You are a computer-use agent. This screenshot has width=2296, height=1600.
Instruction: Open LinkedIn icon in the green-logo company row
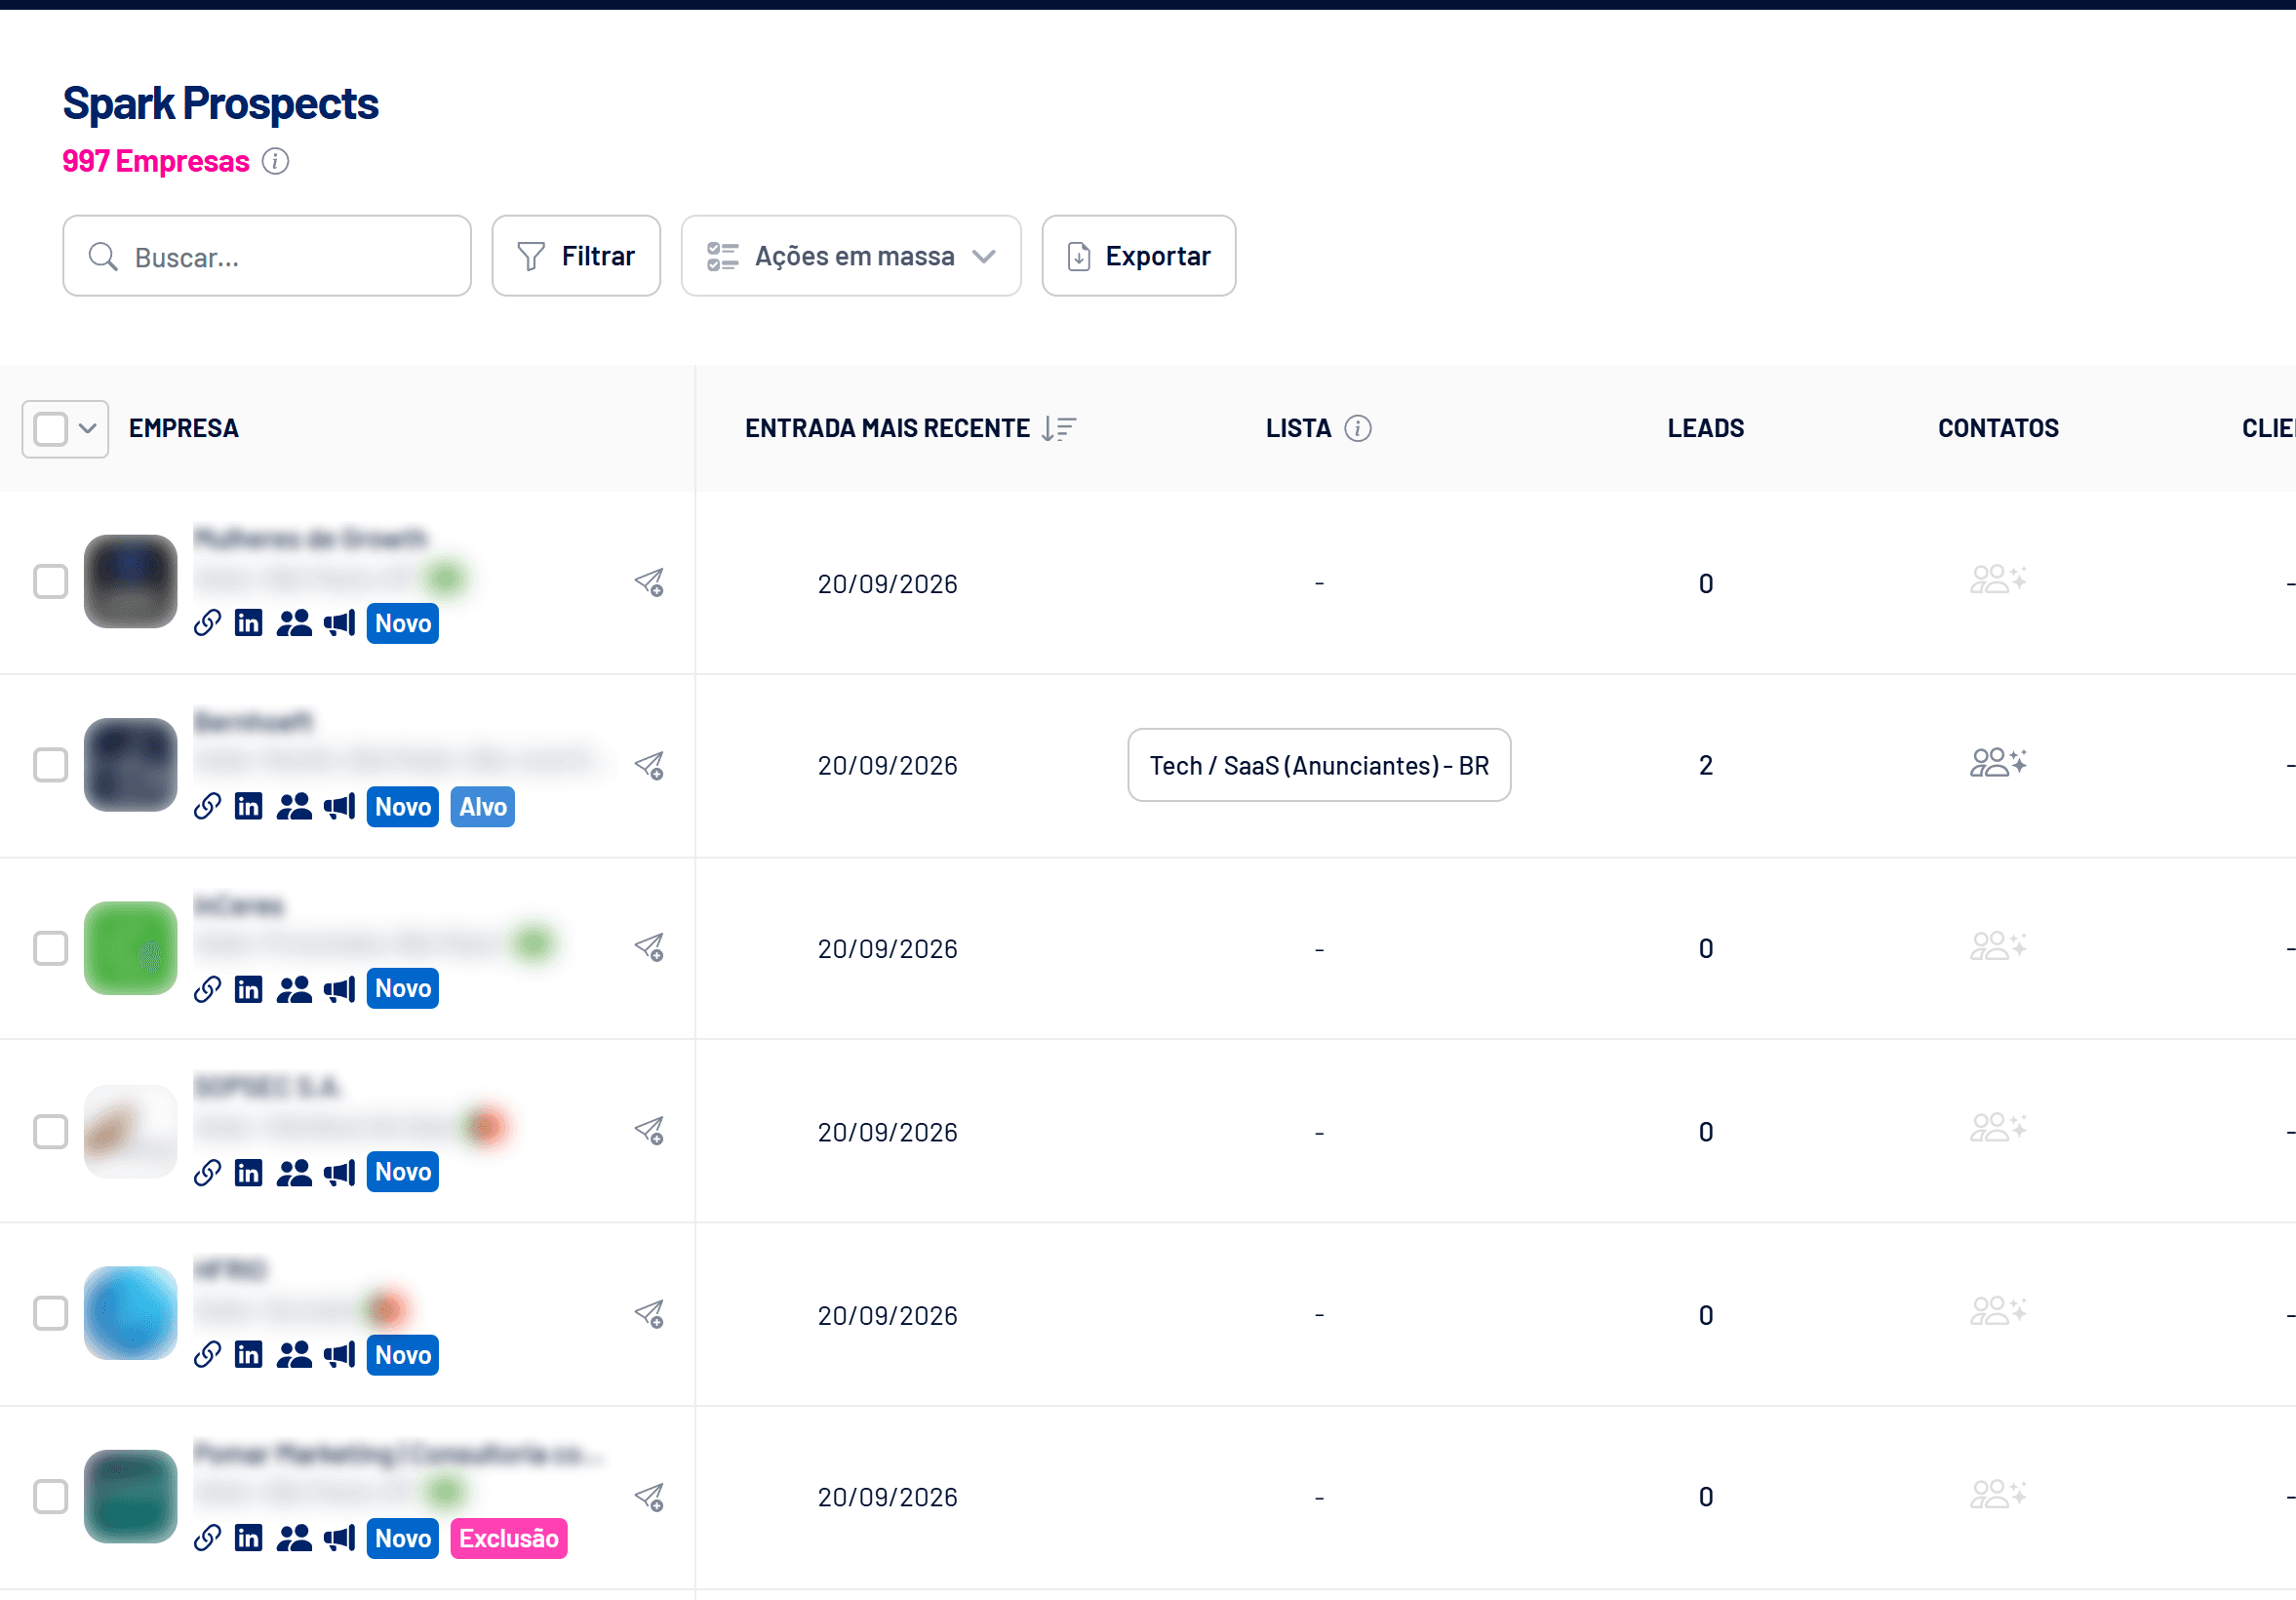[x=248, y=989]
